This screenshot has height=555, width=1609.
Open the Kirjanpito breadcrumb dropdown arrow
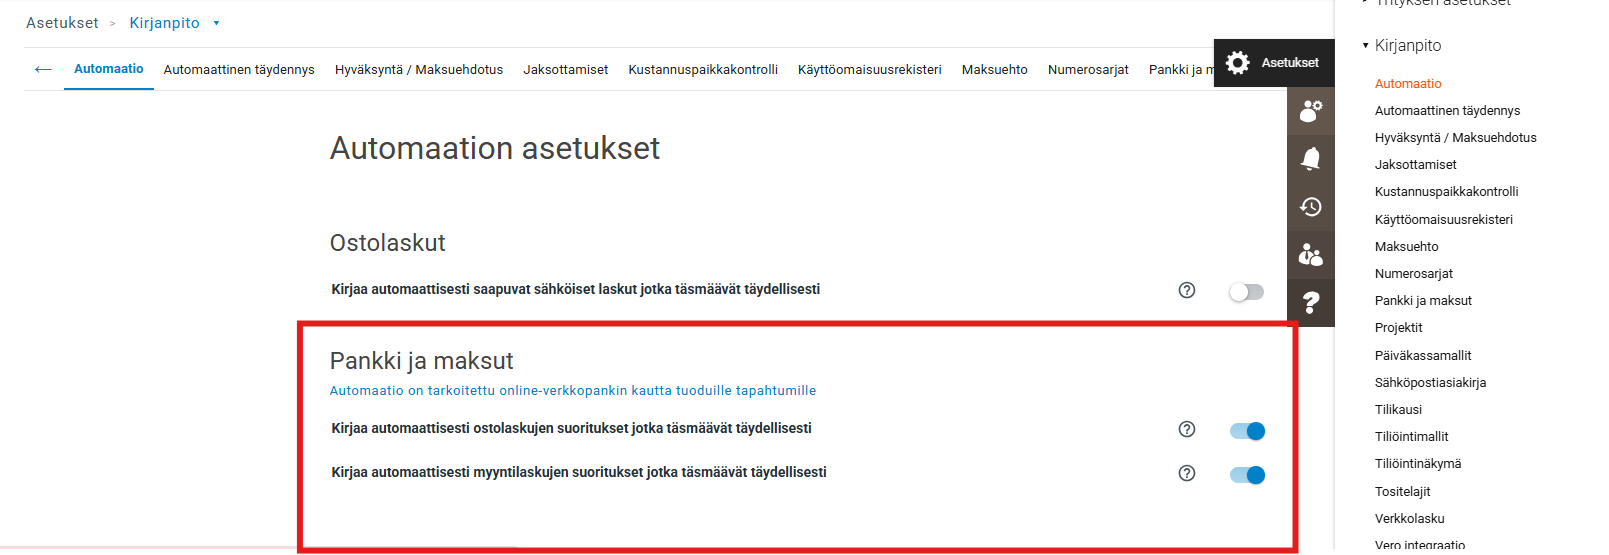click(216, 23)
